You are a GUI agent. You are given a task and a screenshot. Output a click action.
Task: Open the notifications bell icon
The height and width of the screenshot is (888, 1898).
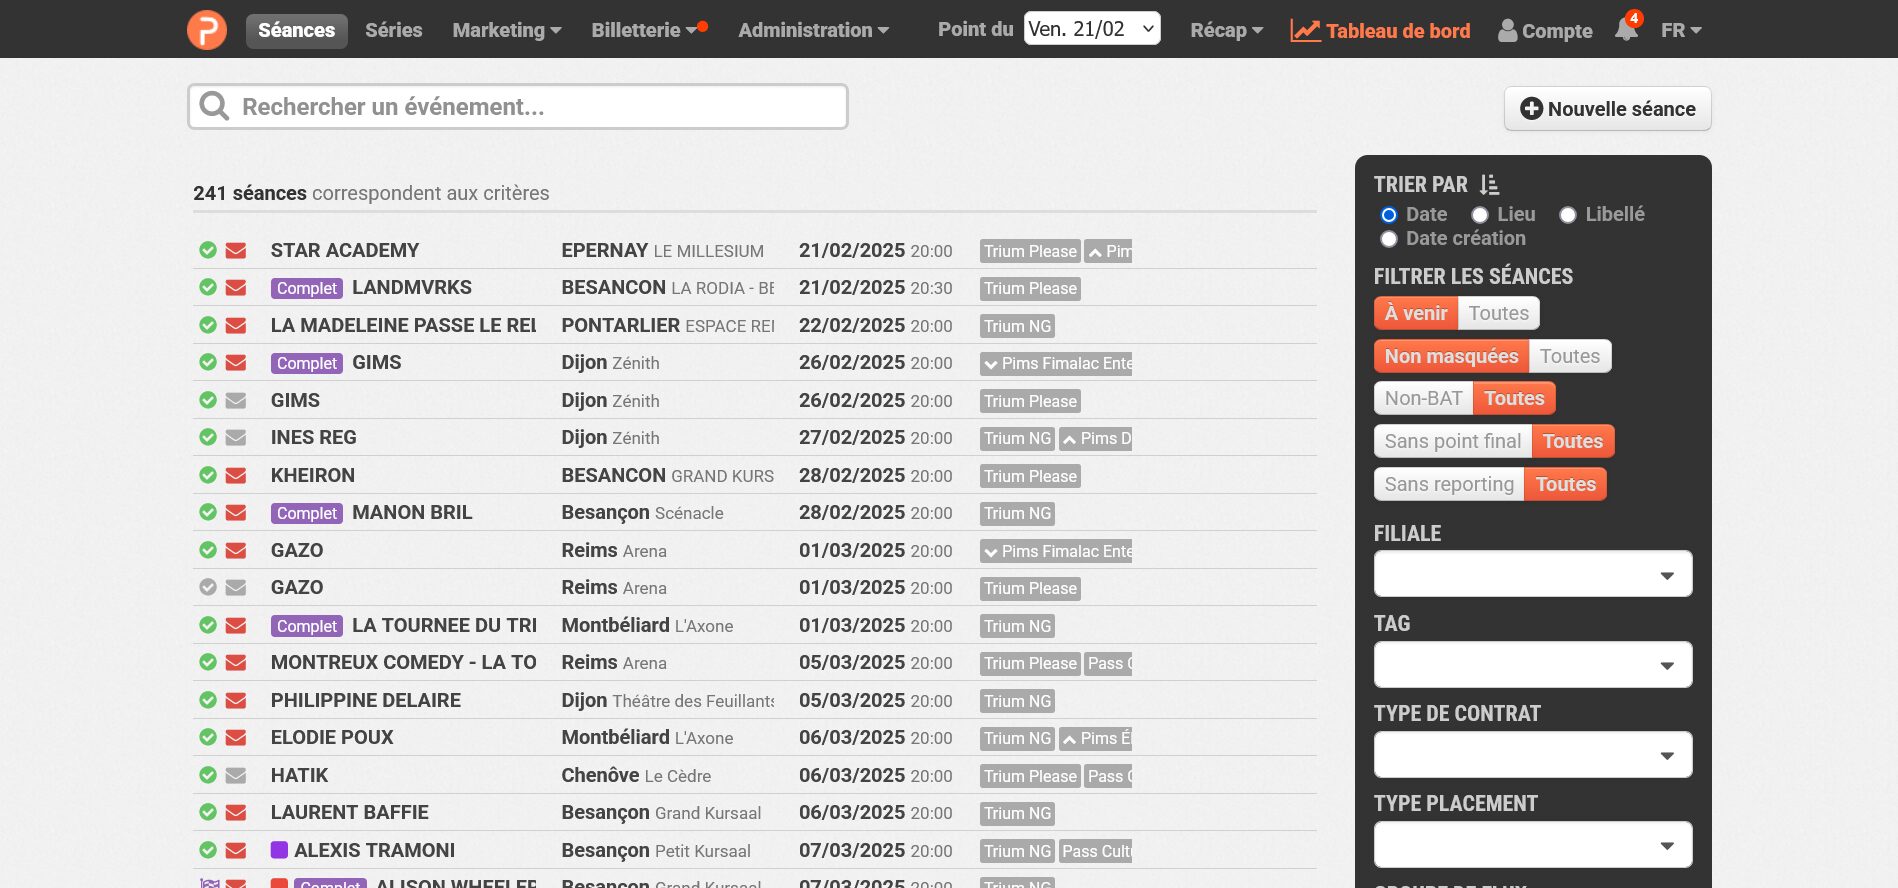pos(1626,30)
